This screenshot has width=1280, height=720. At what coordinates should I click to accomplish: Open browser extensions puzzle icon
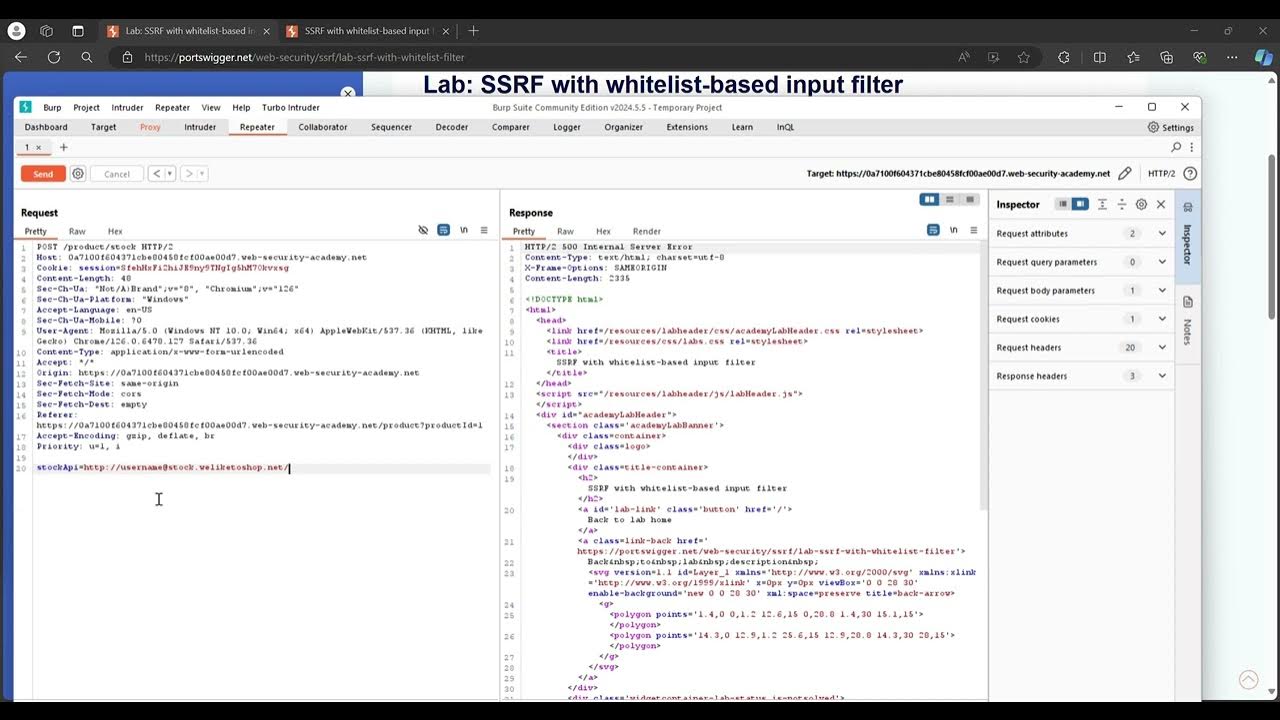pyautogui.click(x=1064, y=57)
